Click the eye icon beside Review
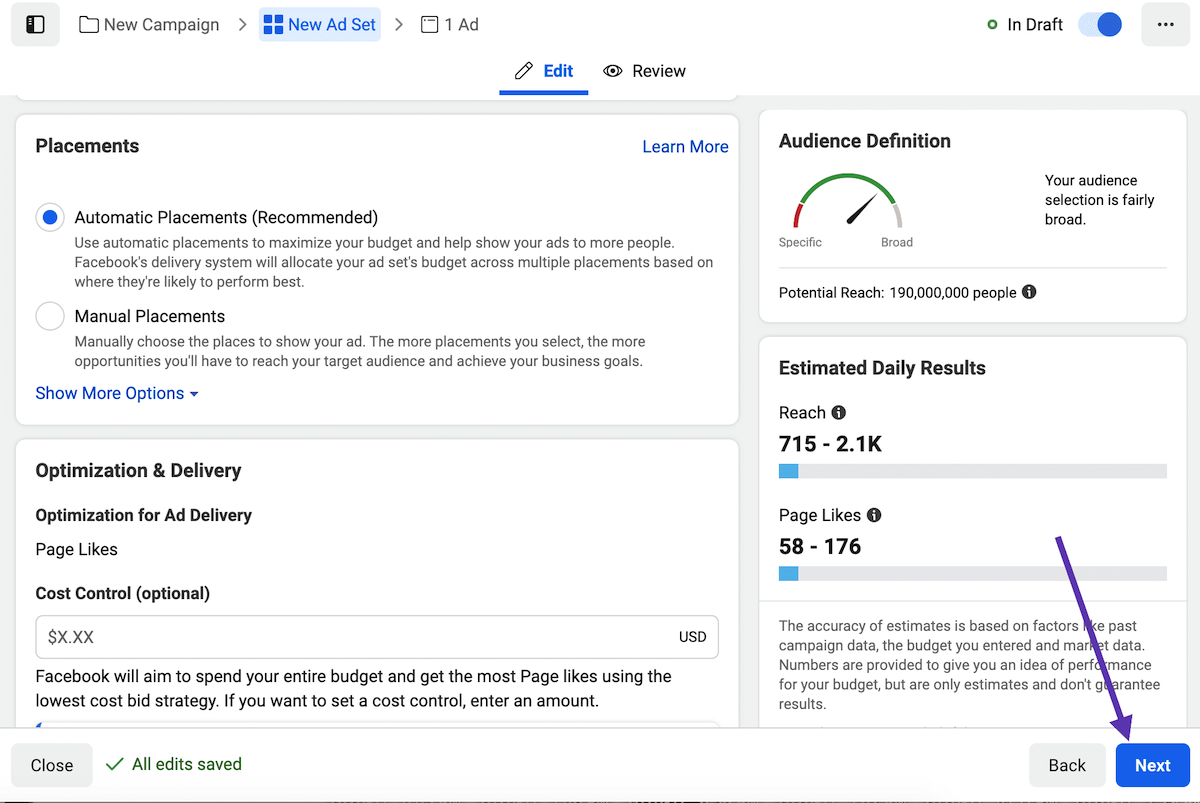Screen dimensions: 1200x803 pos(613,71)
